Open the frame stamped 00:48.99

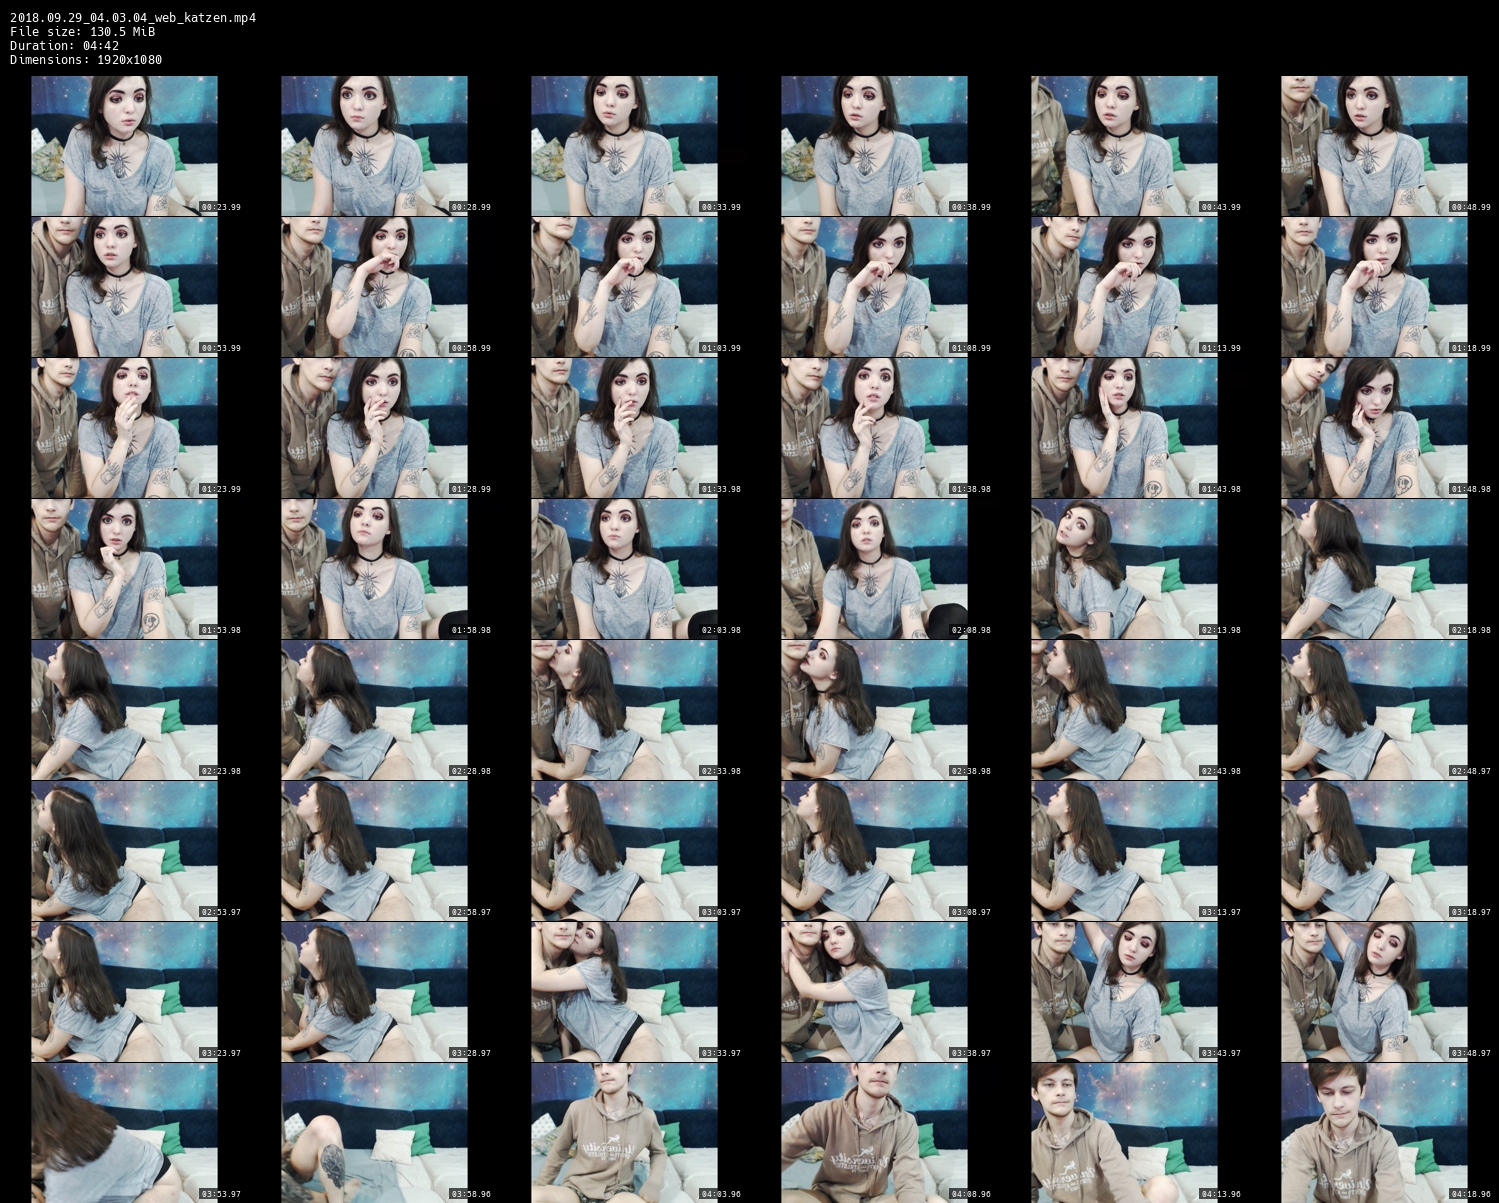click(1375, 146)
